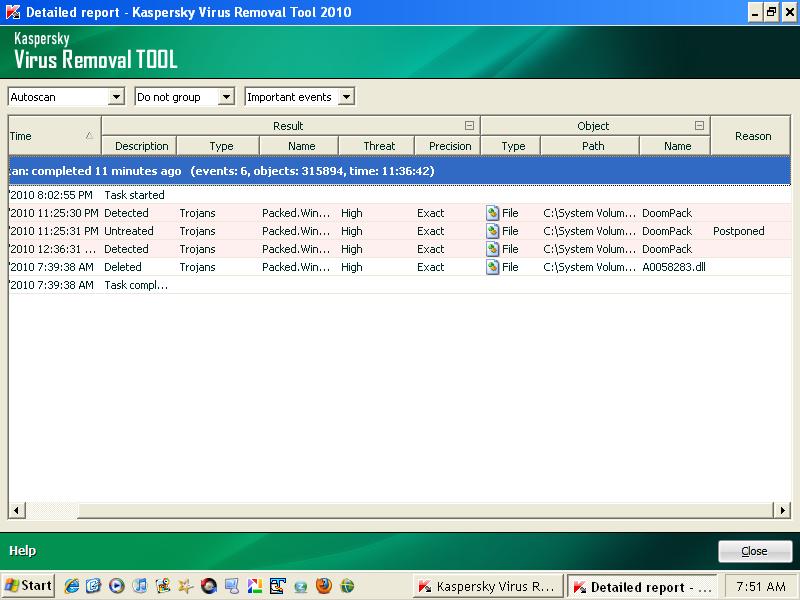Click 'High' threat in the 11:25:30 PM row

[352, 213]
